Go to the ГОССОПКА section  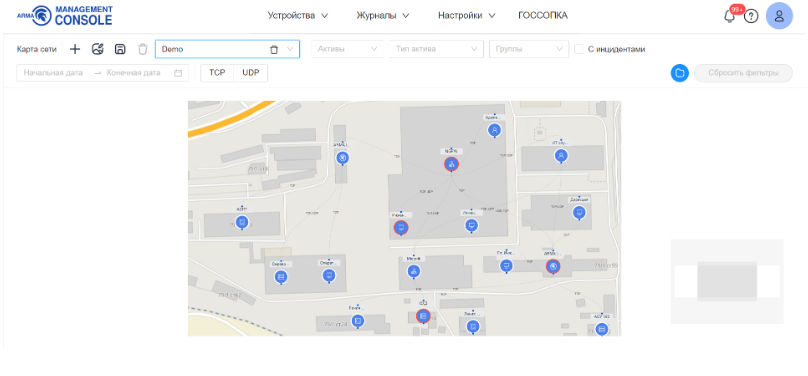coord(543,16)
